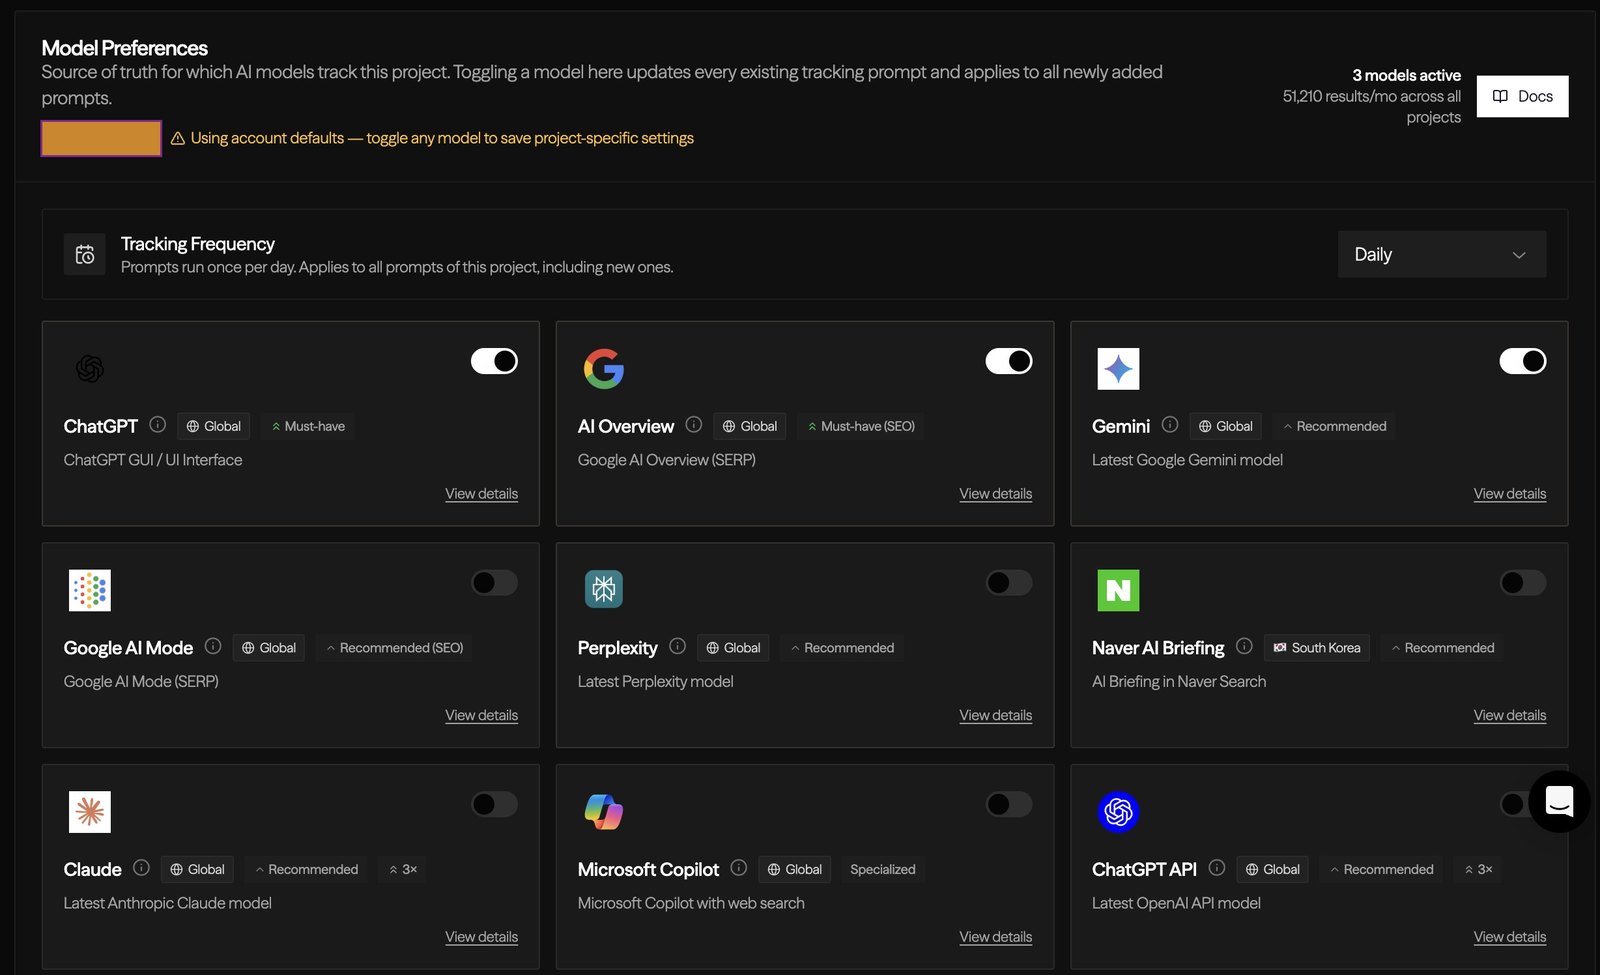This screenshot has height=975, width=1600.
Task: View details for Google AI Mode
Action: pyautogui.click(x=481, y=715)
